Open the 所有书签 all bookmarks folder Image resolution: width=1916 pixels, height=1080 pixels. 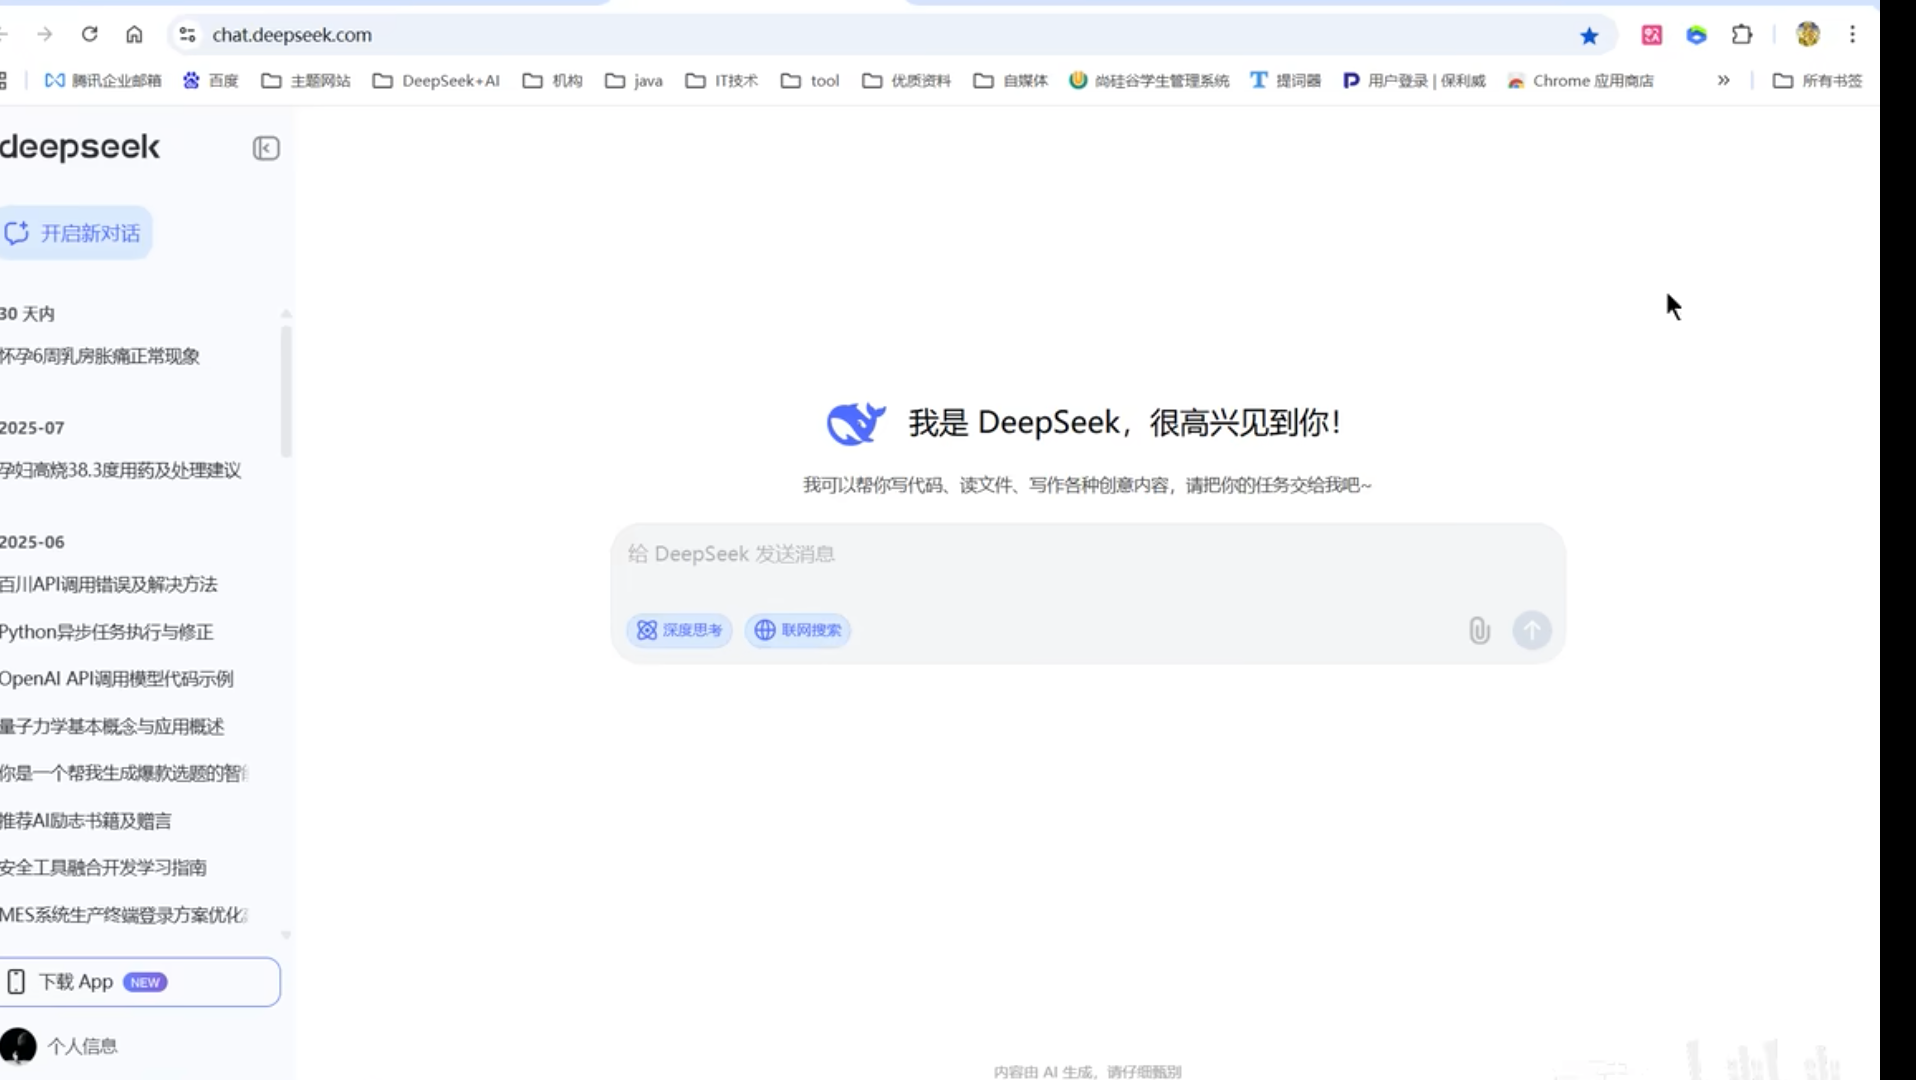click(x=1817, y=81)
